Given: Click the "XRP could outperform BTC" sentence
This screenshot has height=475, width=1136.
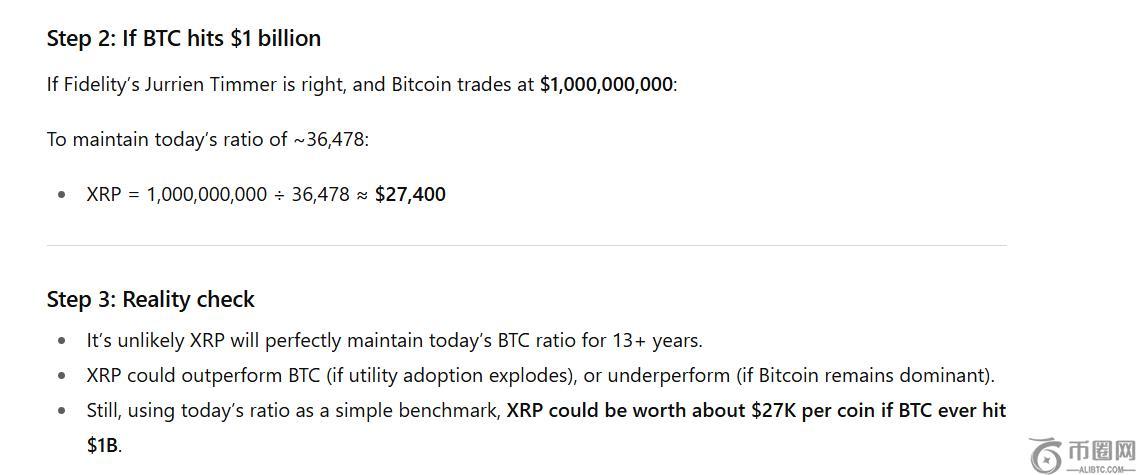Looking at the screenshot, I should (x=540, y=375).
